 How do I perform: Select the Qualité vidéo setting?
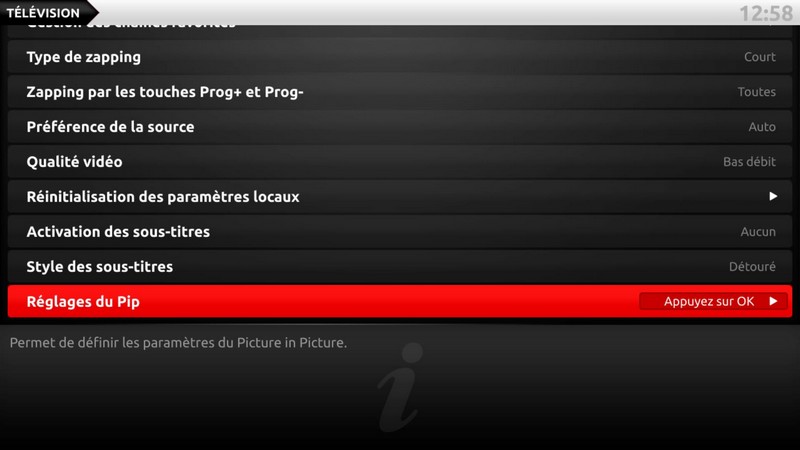pos(399,162)
